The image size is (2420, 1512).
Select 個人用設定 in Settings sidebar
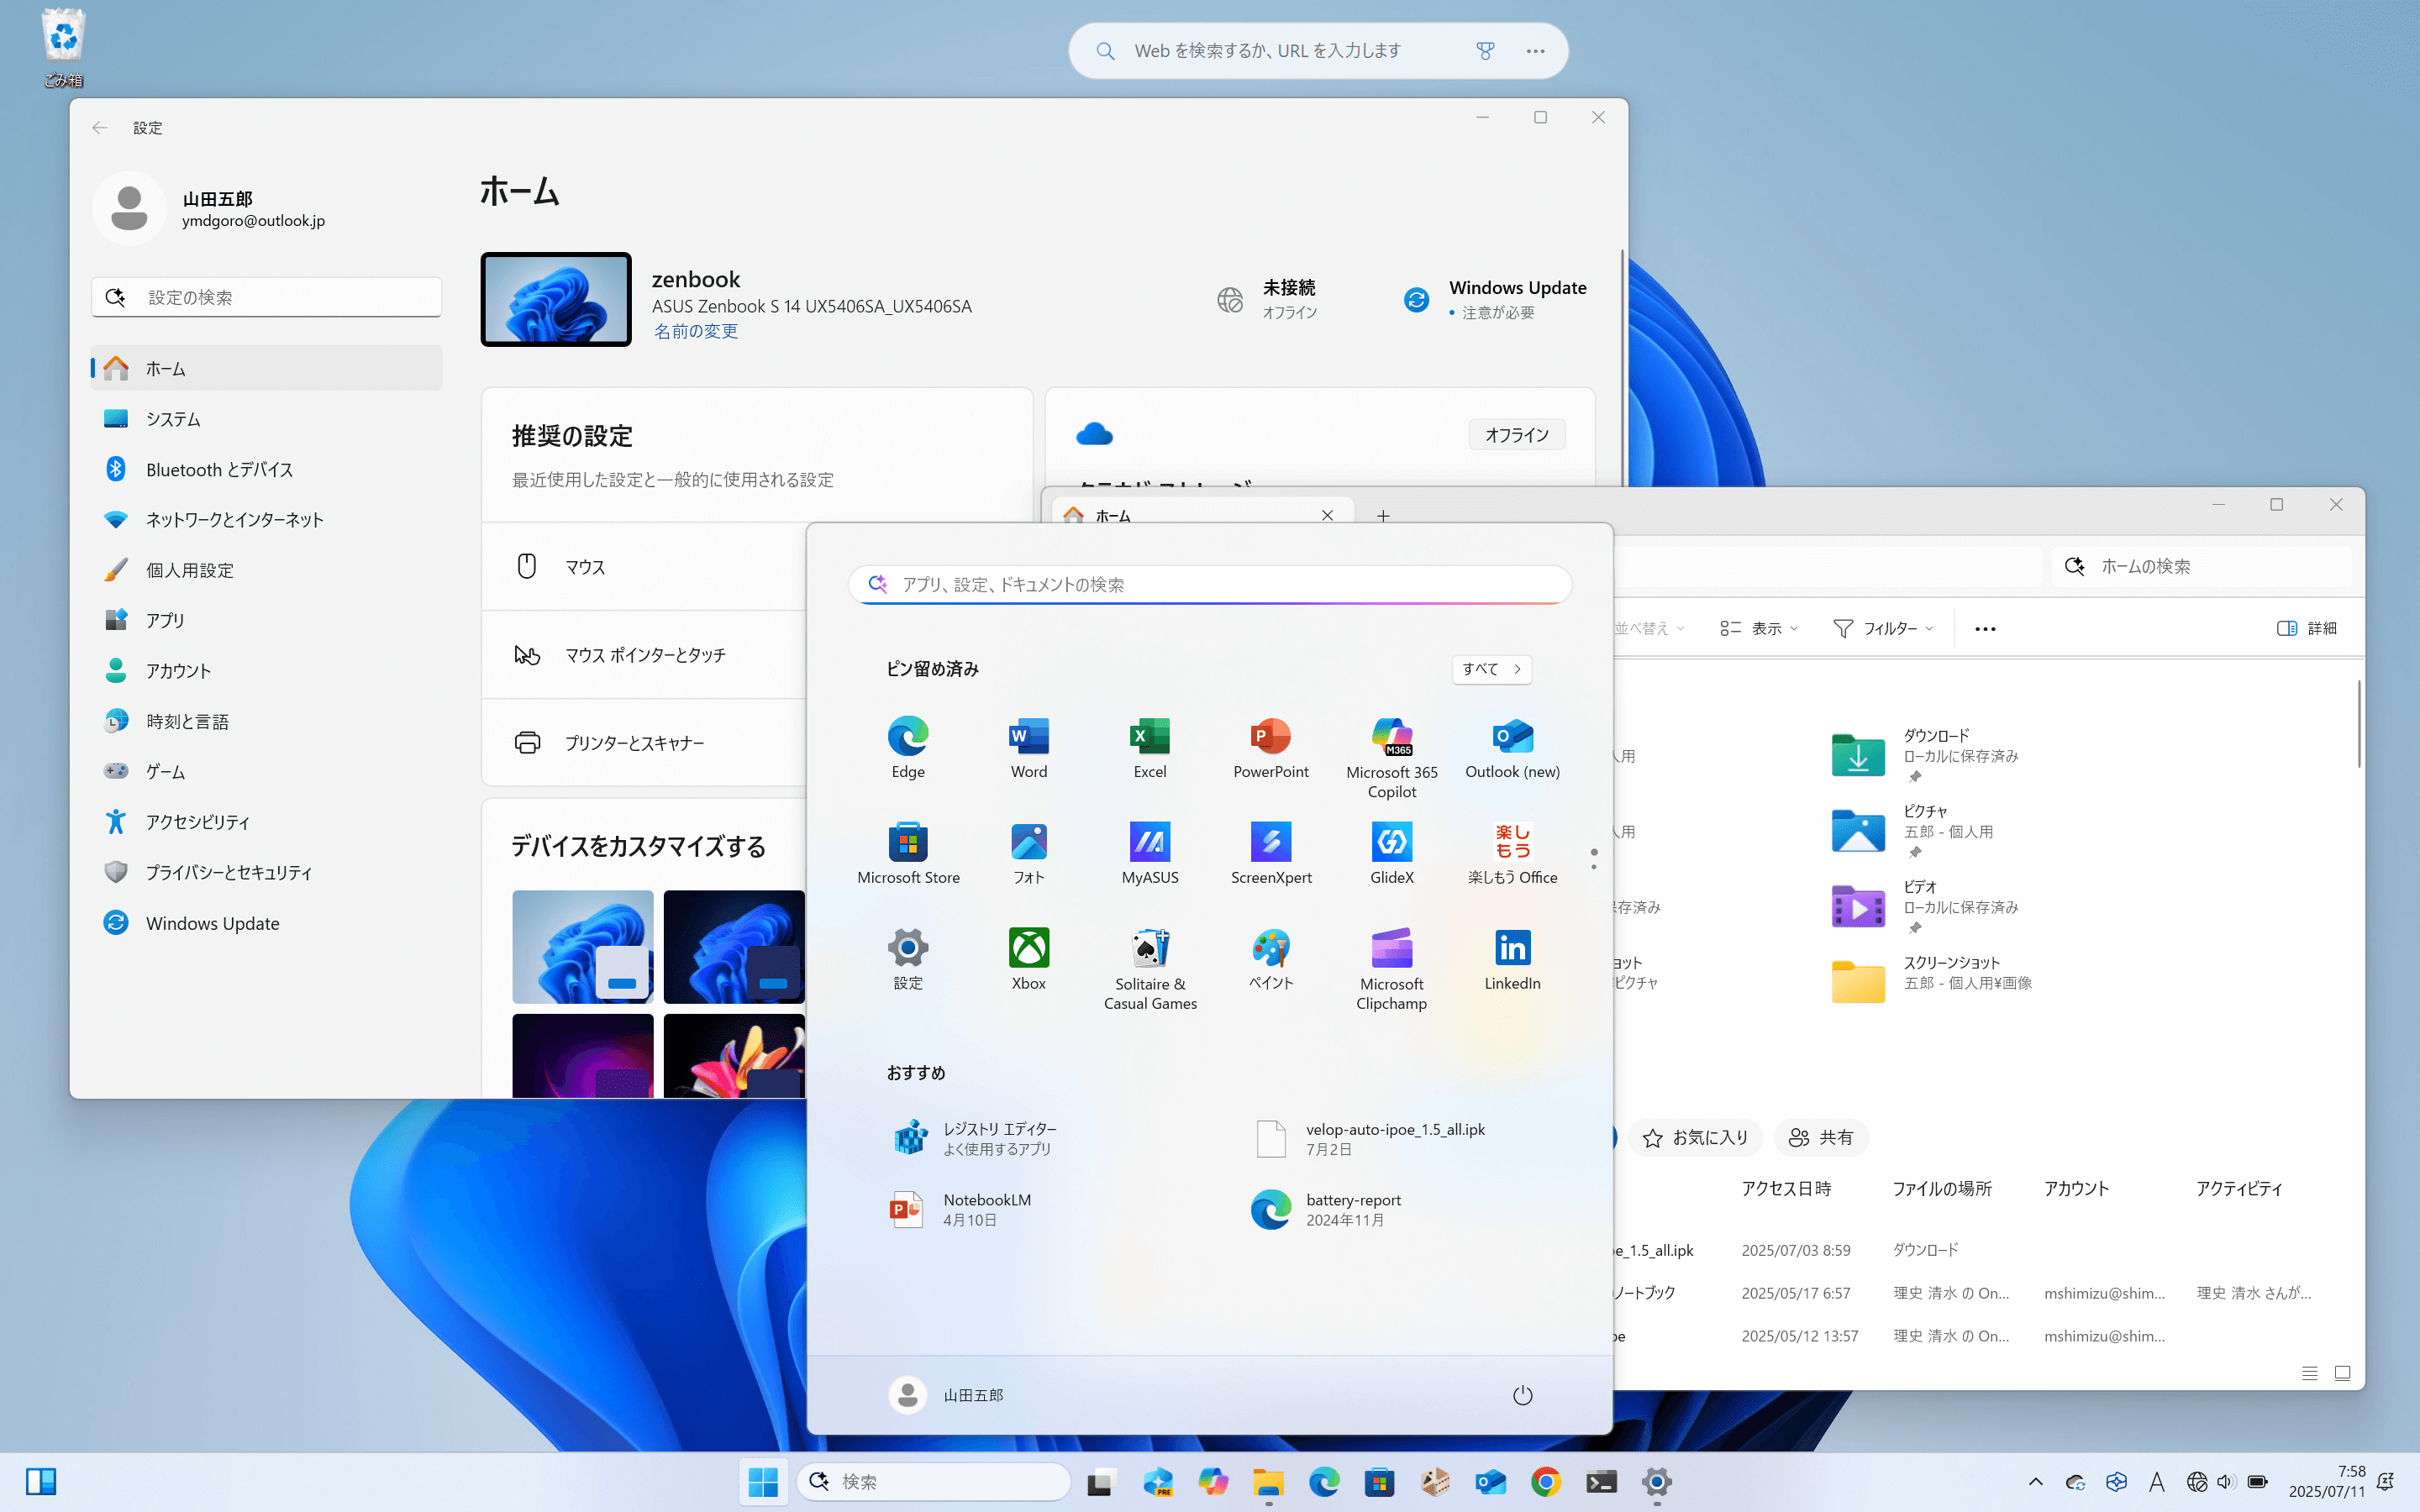pyautogui.click(x=267, y=570)
